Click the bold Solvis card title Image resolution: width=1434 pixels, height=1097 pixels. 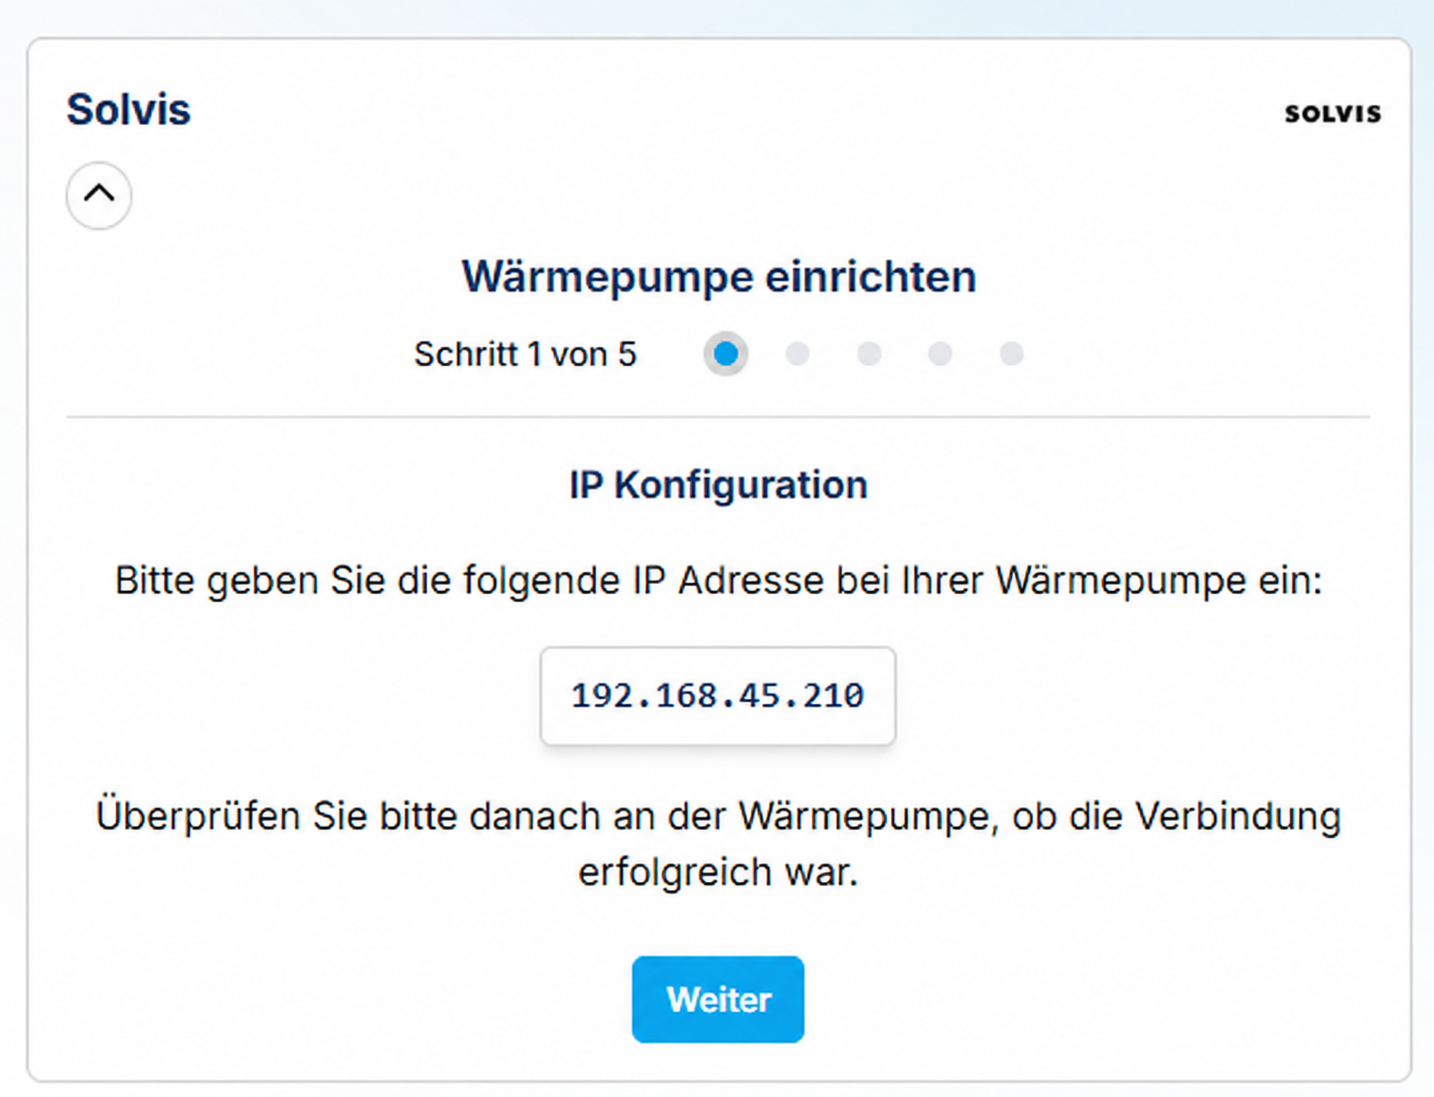point(128,109)
